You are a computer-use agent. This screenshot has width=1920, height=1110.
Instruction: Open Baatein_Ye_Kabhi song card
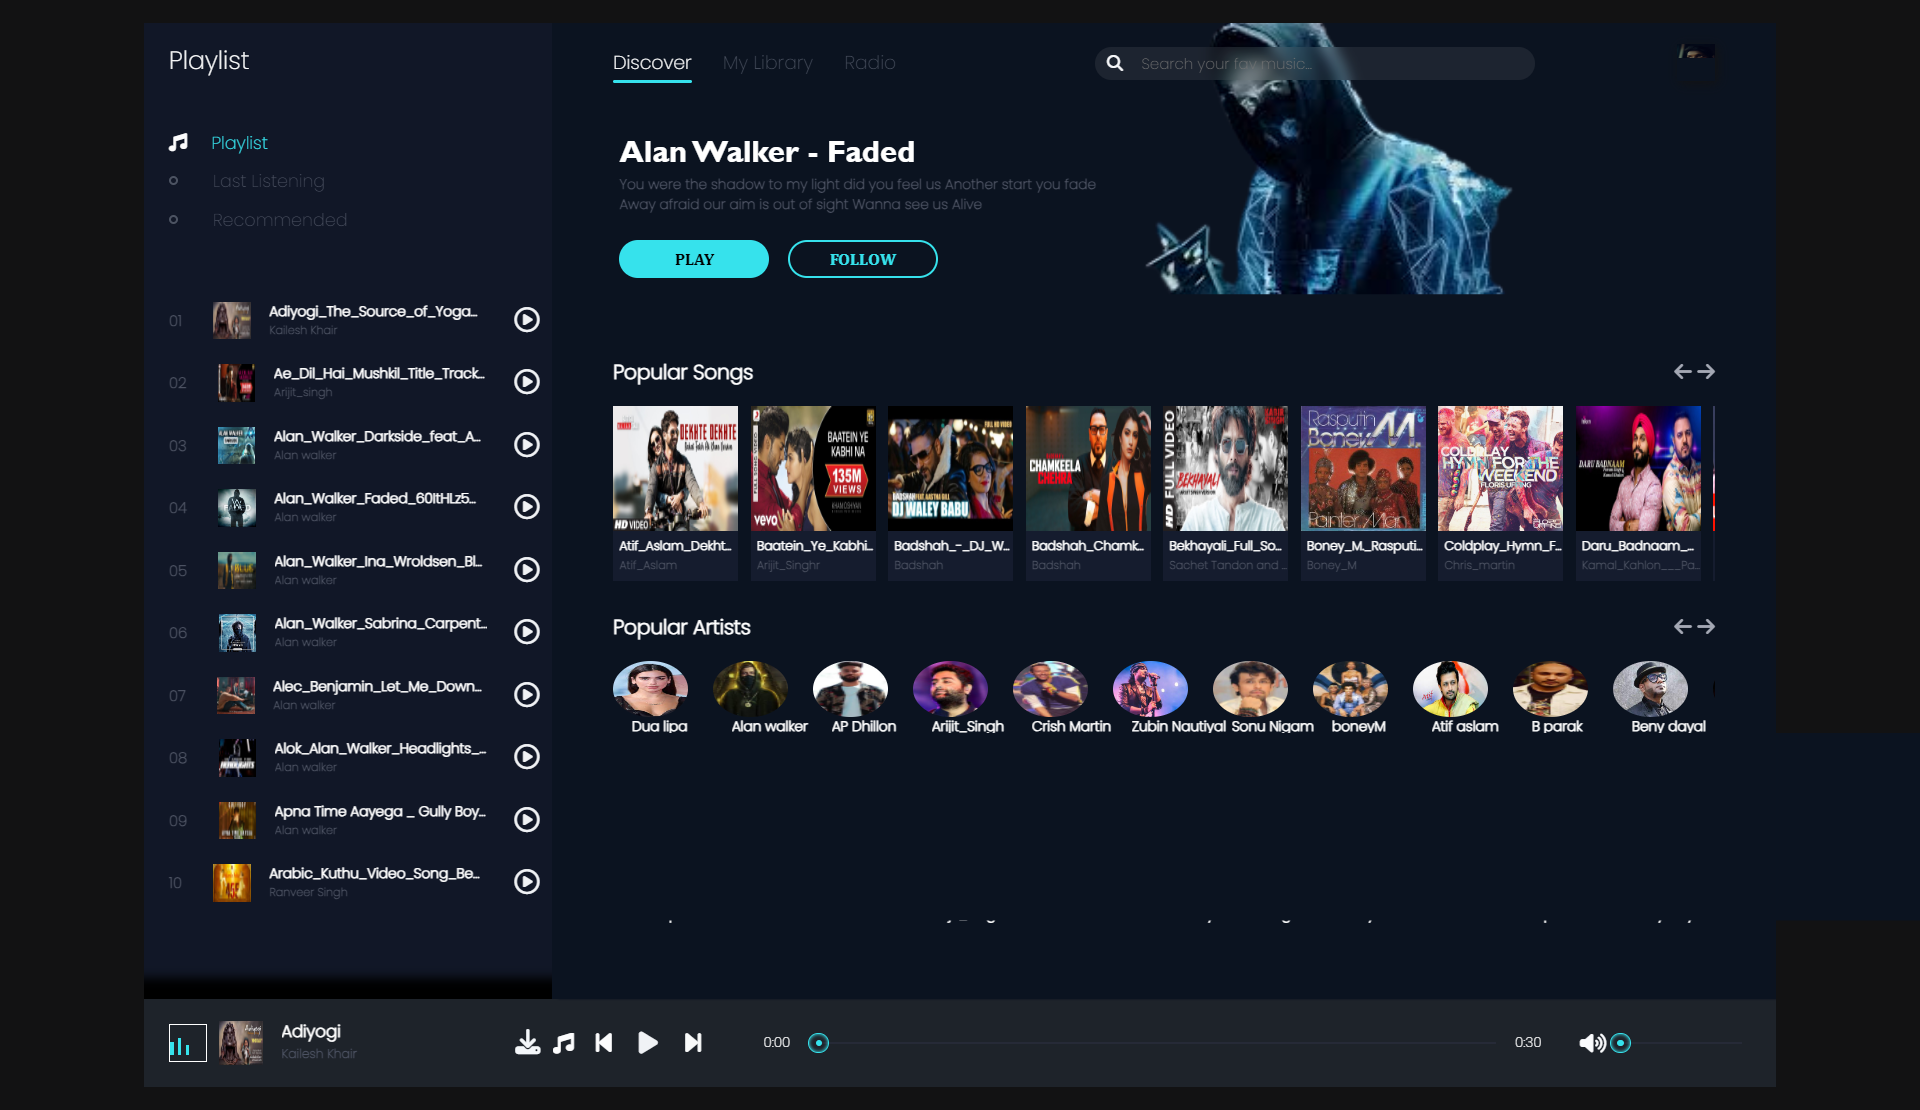pyautogui.click(x=813, y=492)
